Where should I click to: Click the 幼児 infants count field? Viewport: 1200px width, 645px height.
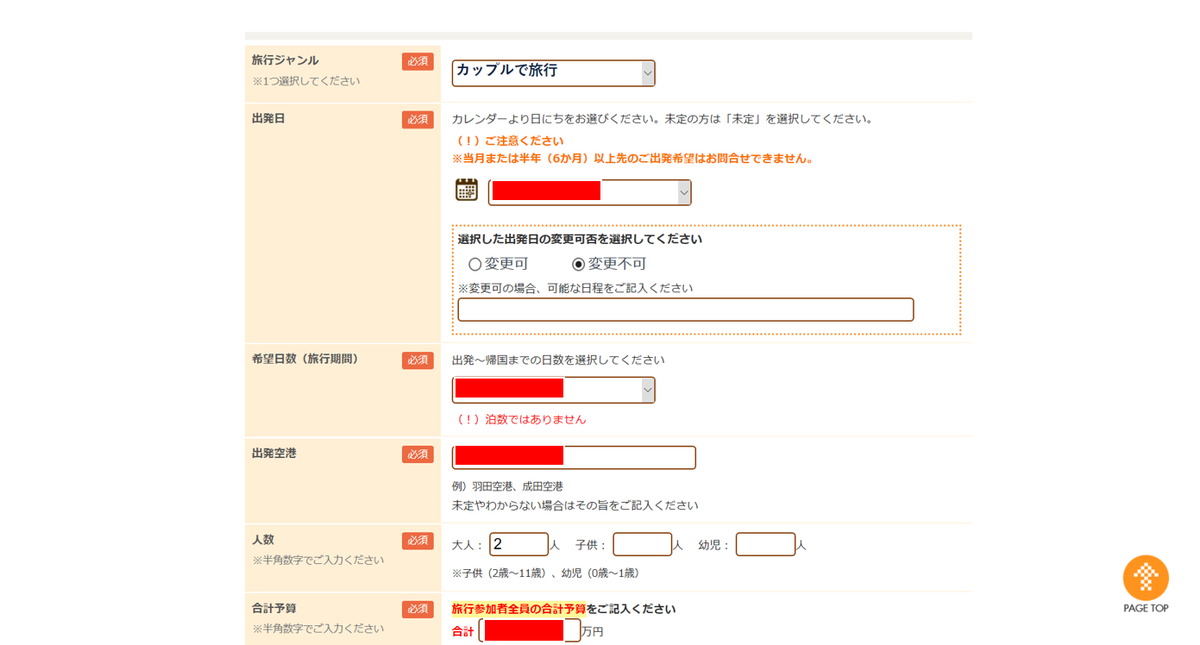point(765,544)
